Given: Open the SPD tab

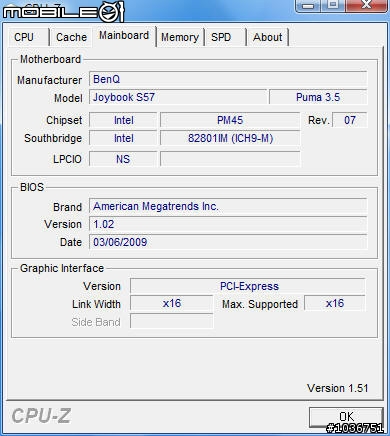Looking at the screenshot, I should 225,37.
